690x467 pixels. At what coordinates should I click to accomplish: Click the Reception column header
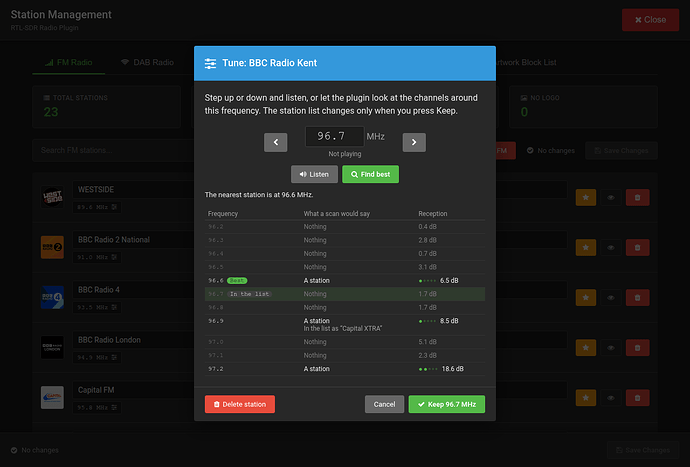click(x=433, y=213)
